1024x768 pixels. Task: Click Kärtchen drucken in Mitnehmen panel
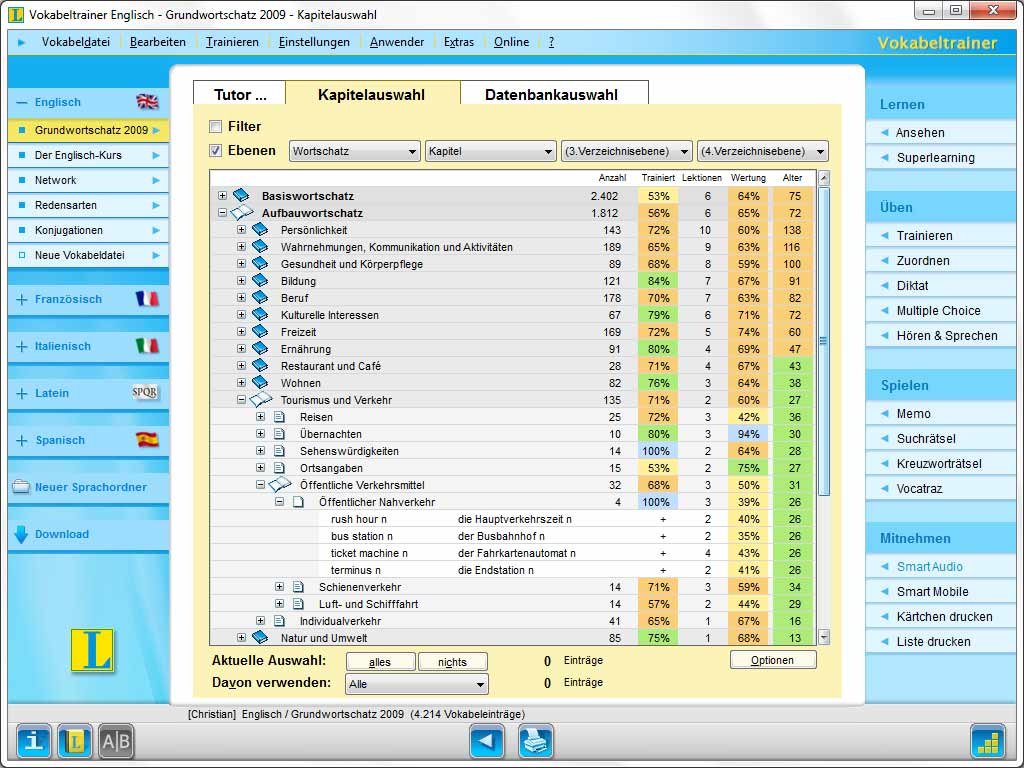coord(944,616)
